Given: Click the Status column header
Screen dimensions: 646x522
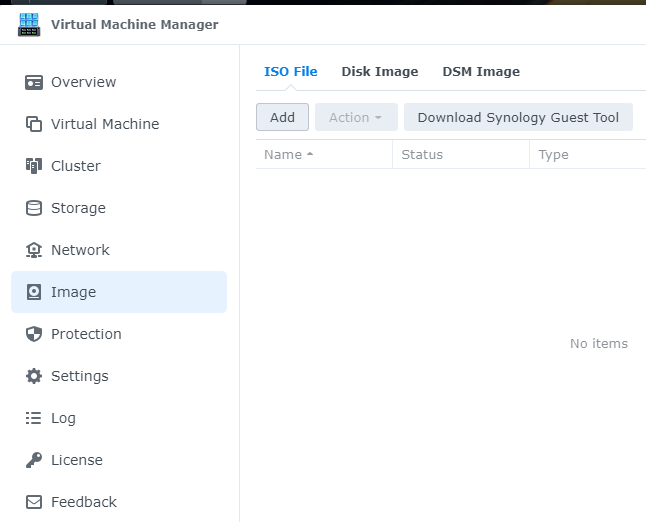Looking at the screenshot, I should coord(461,154).
